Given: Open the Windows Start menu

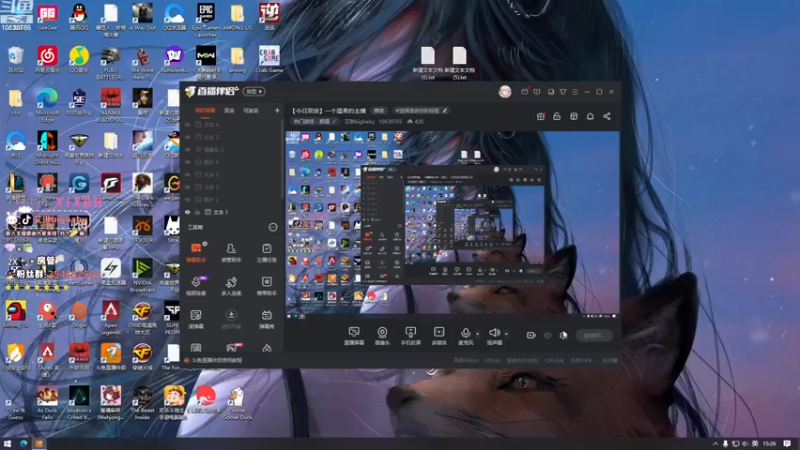Looking at the screenshot, I should pos(8,444).
